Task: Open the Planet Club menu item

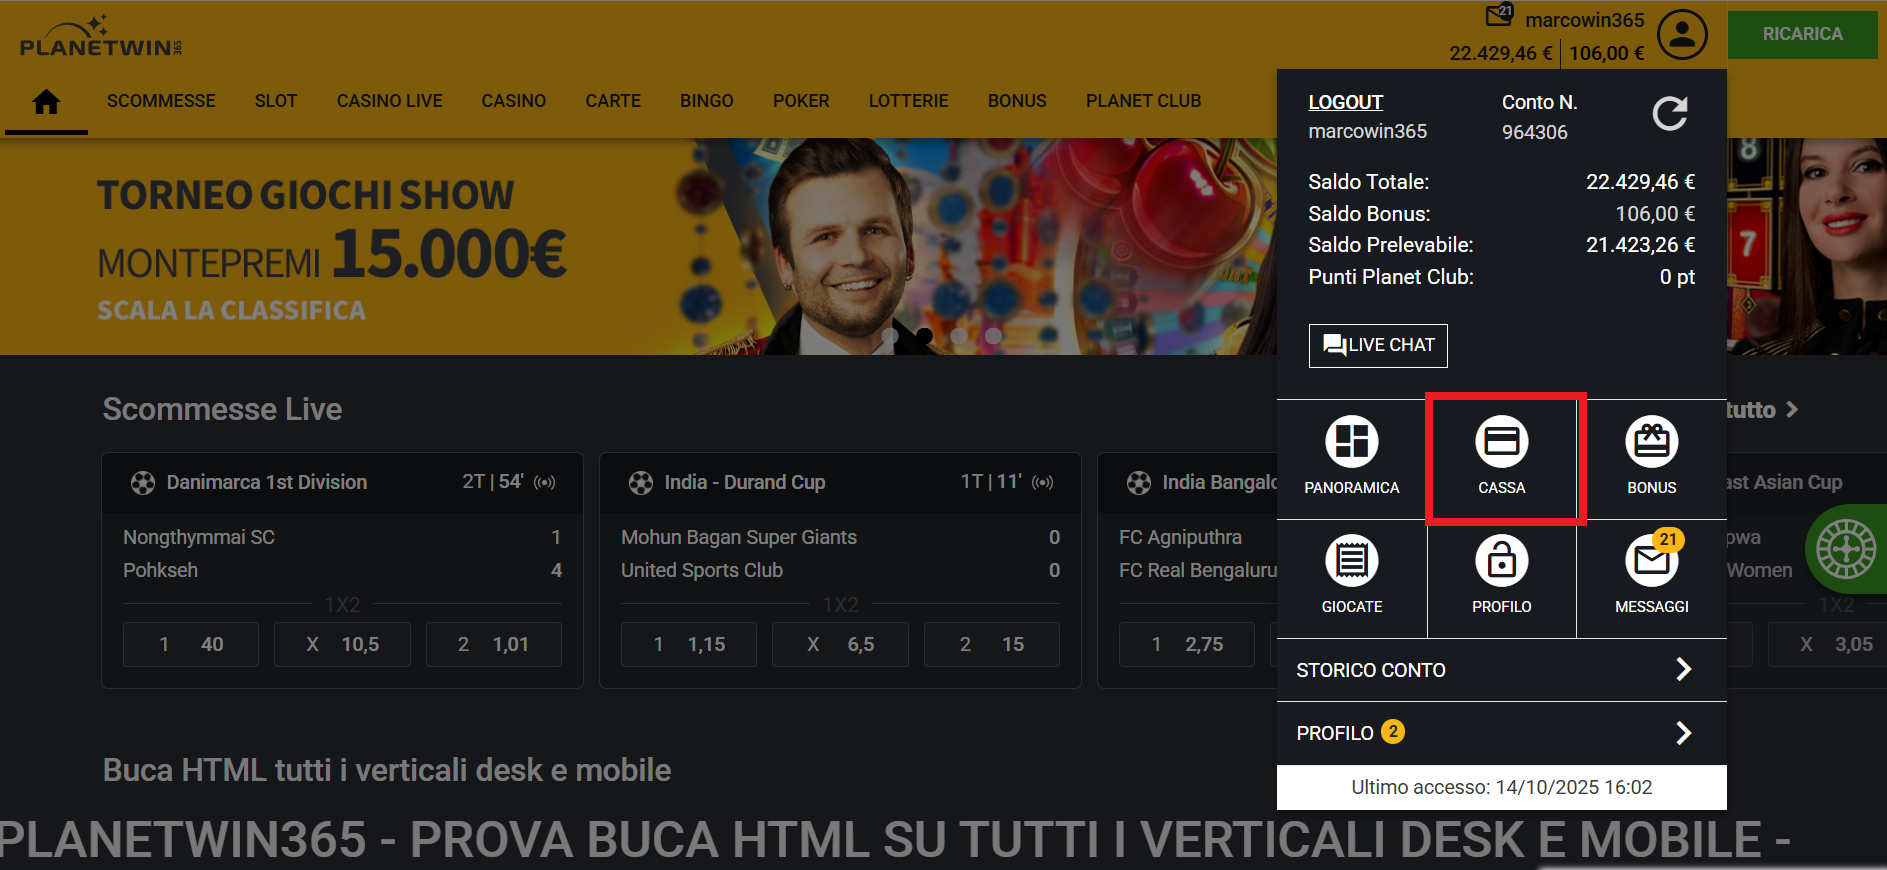Action: point(1143,101)
